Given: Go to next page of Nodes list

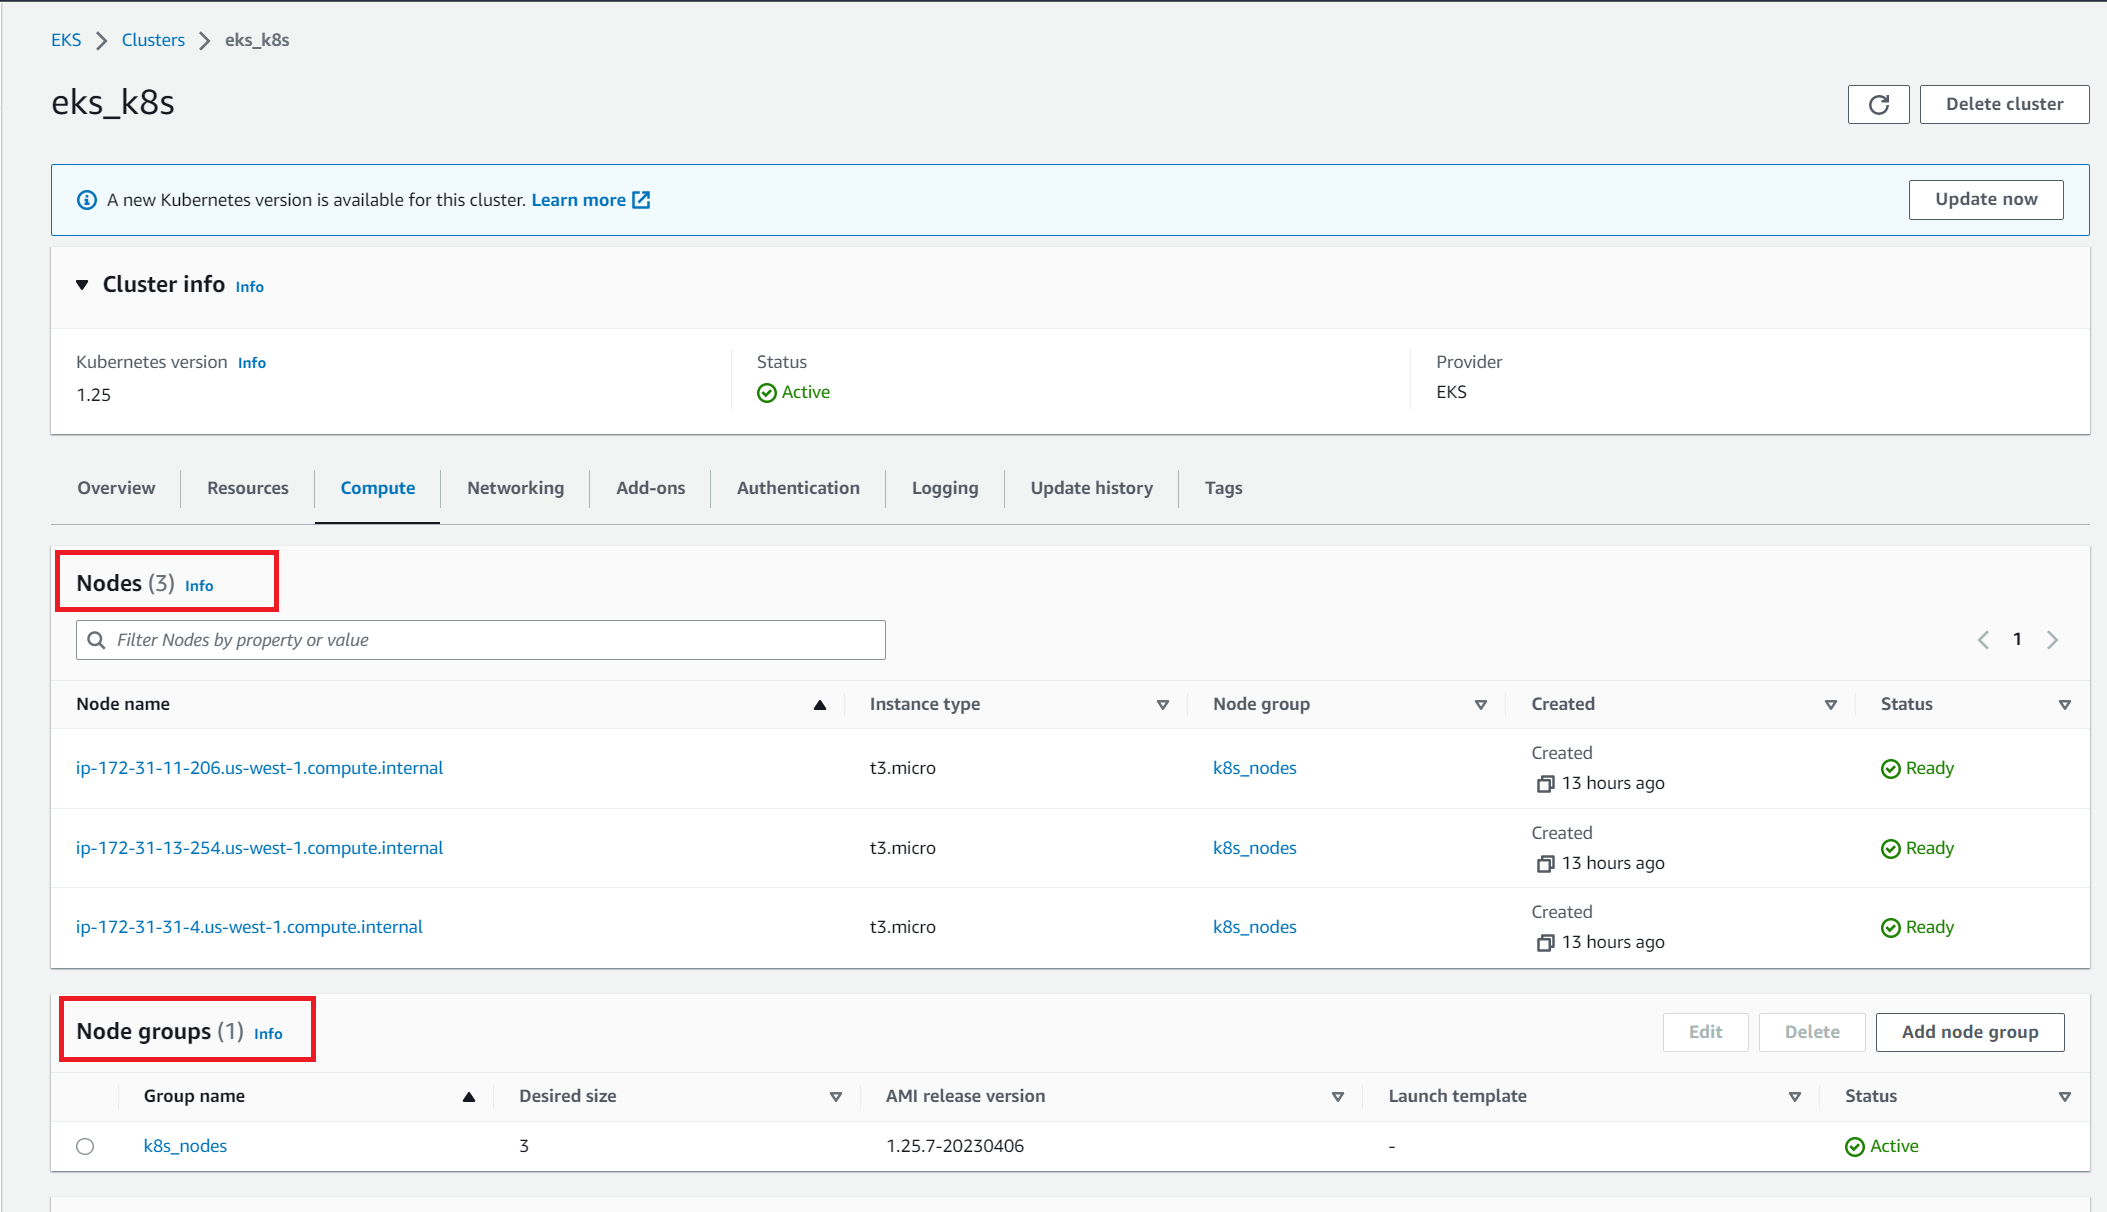Looking at the screenshot, I should (2052, 639).
